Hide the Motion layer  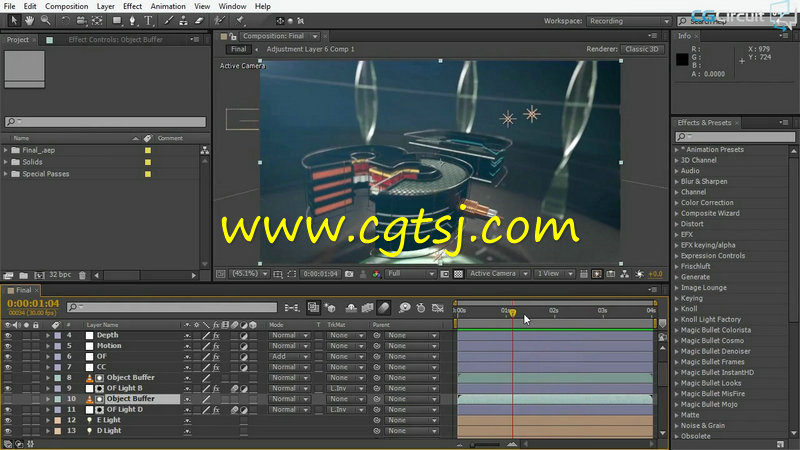pyautogui.click(x=8, y=346)
